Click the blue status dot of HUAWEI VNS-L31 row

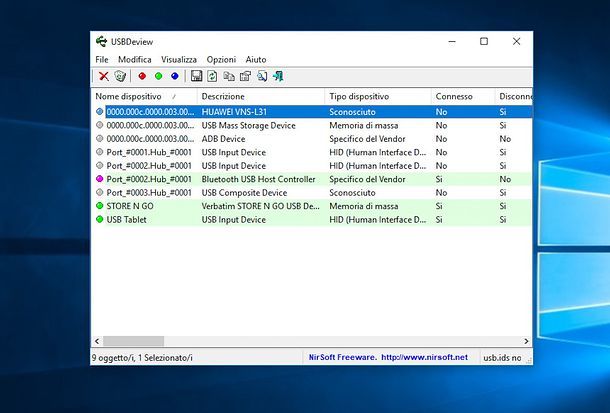point(100,112)
